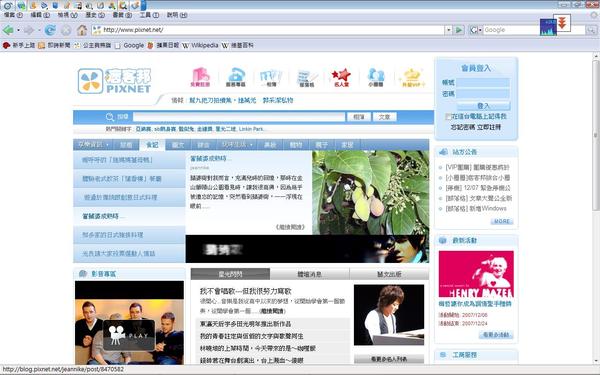The image size is (600, 375).
Task: Click the site search text box
Action: tap(239, 117)
